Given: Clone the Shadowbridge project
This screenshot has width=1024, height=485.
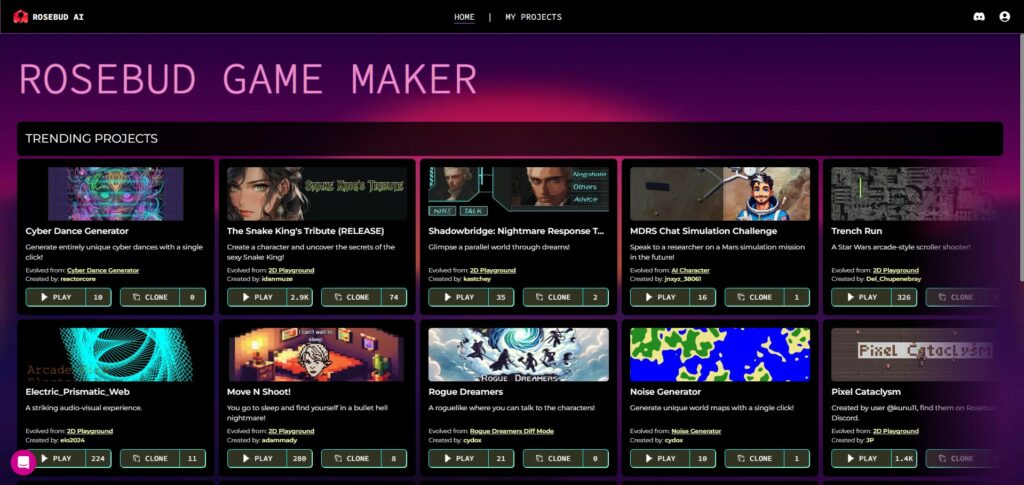Looking at the screenshot, I should (552, 297).
